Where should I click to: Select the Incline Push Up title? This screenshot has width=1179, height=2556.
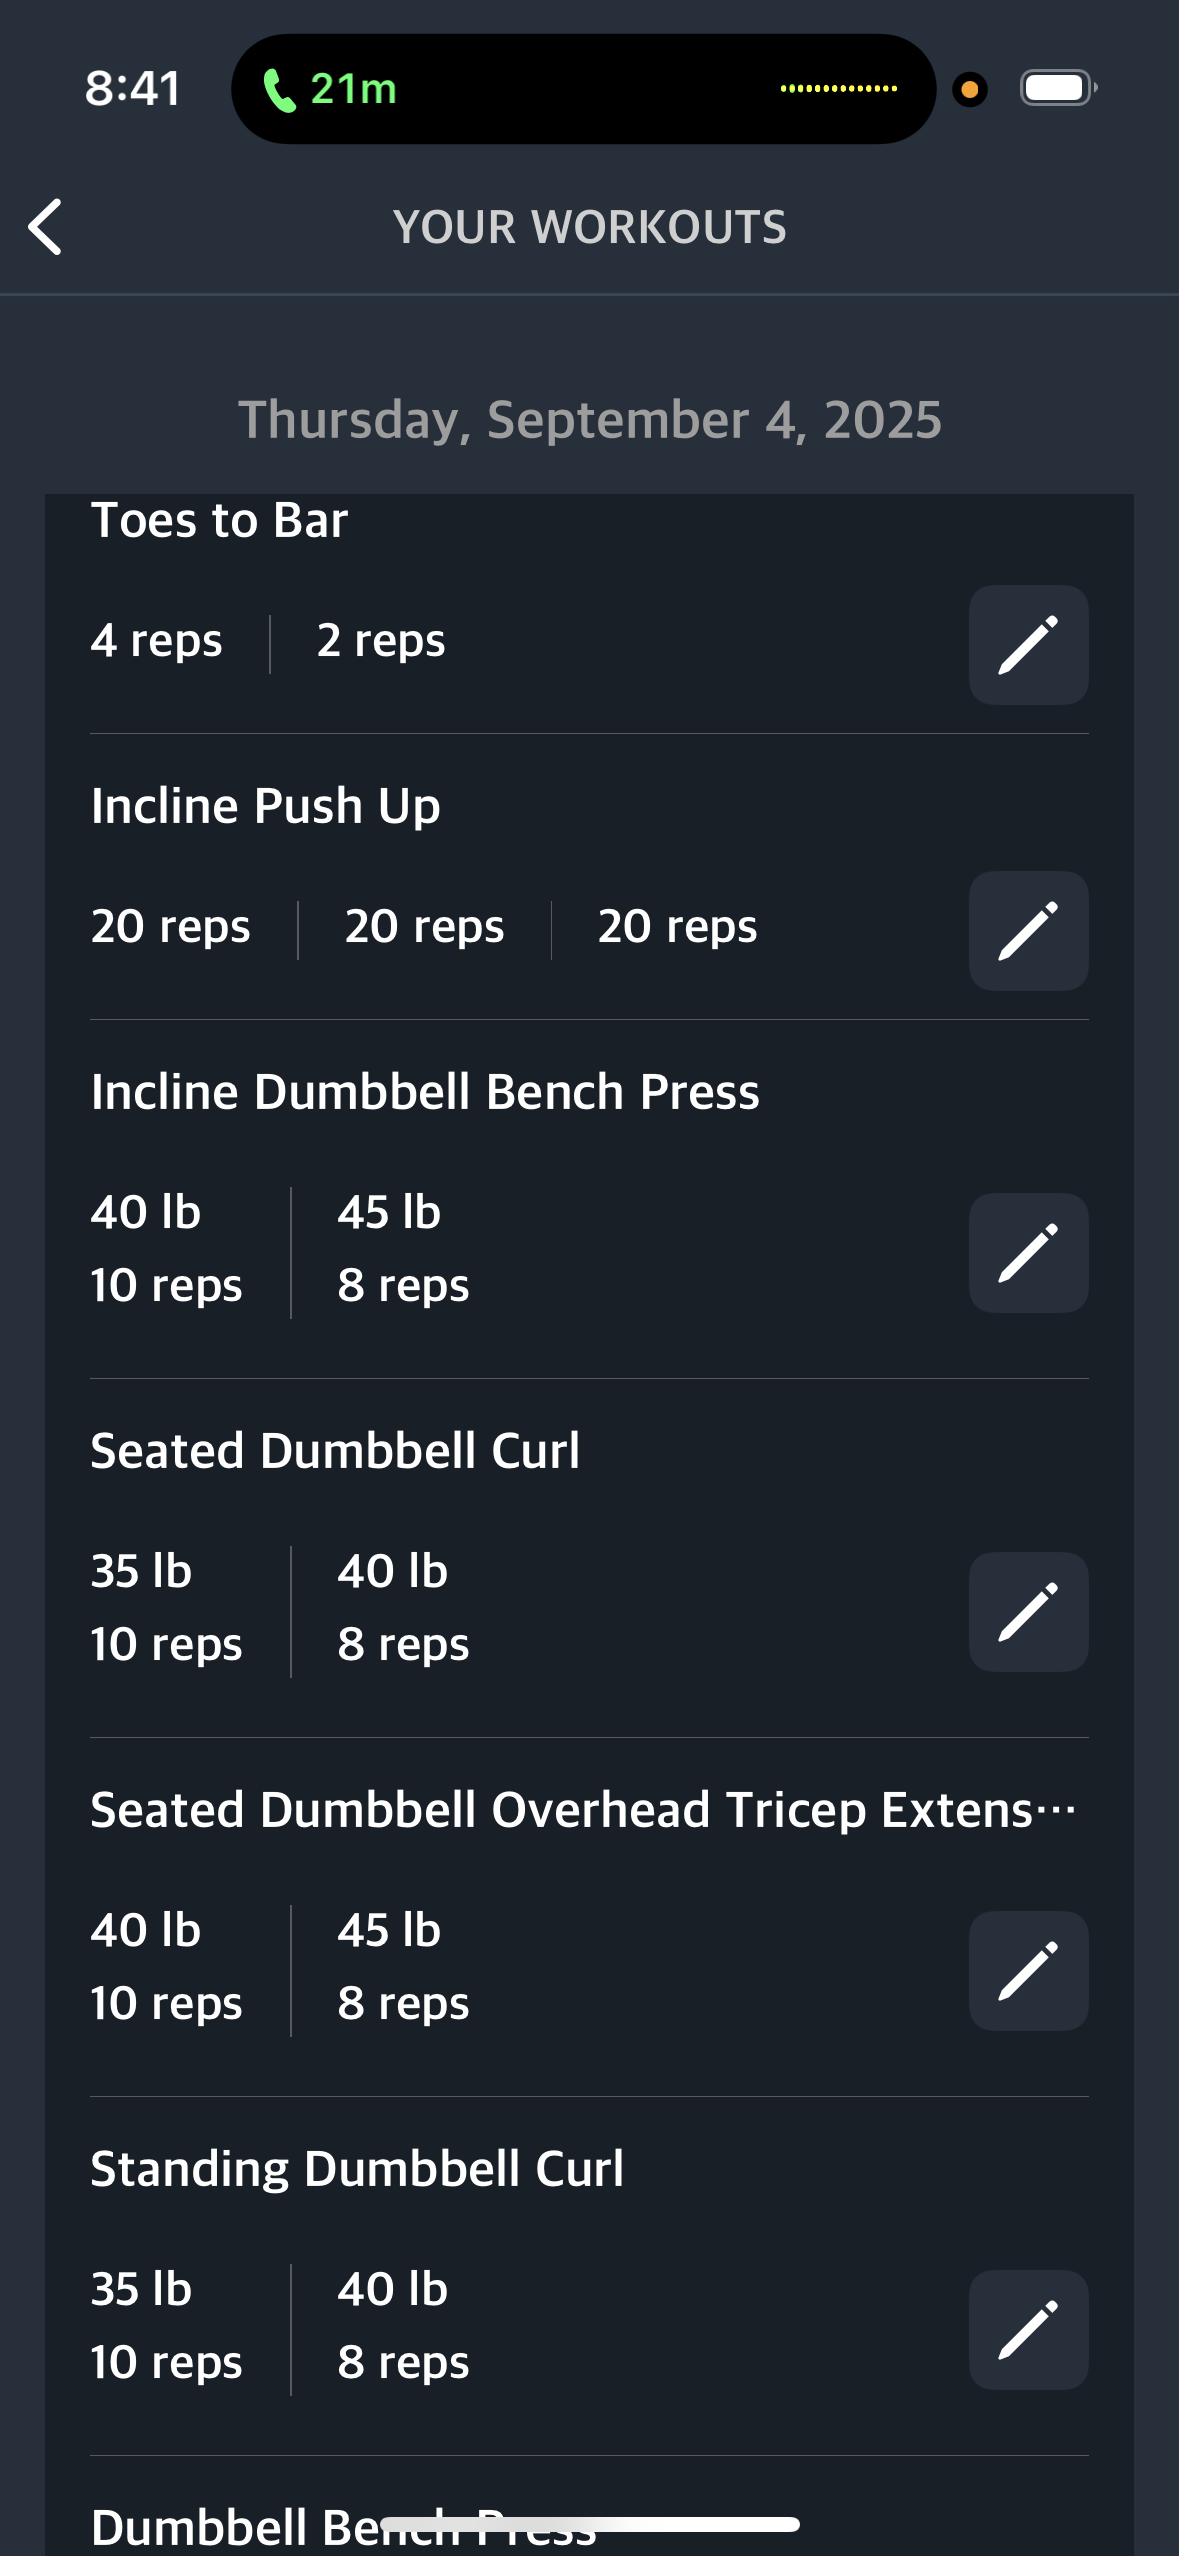[x=265, y=806]
